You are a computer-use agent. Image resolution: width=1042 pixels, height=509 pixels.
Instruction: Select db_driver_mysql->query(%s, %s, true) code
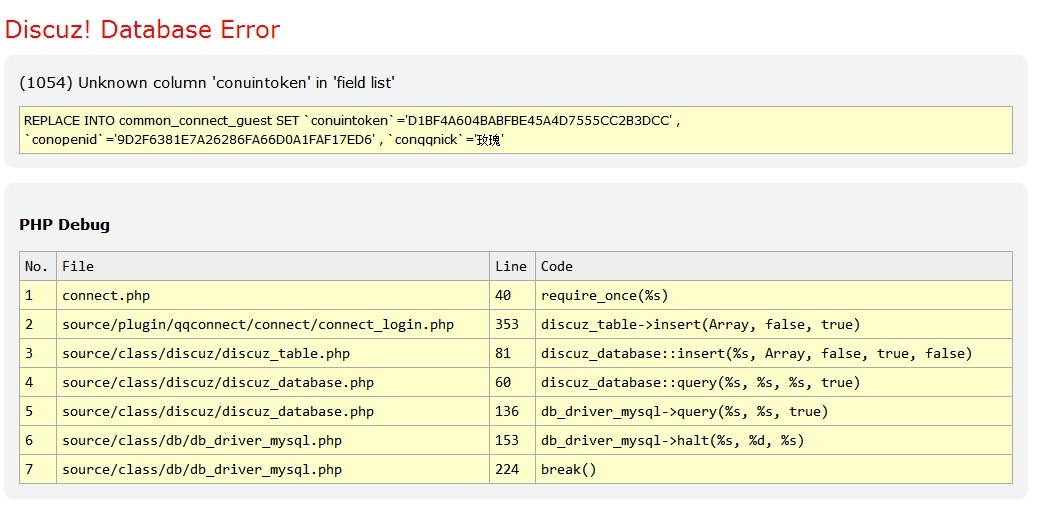tap(684, 411)
